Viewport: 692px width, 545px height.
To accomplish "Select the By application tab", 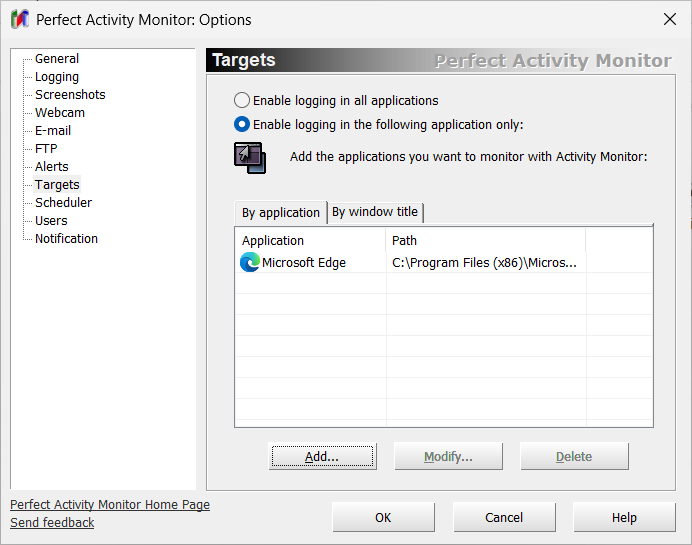I will point(281,213).
